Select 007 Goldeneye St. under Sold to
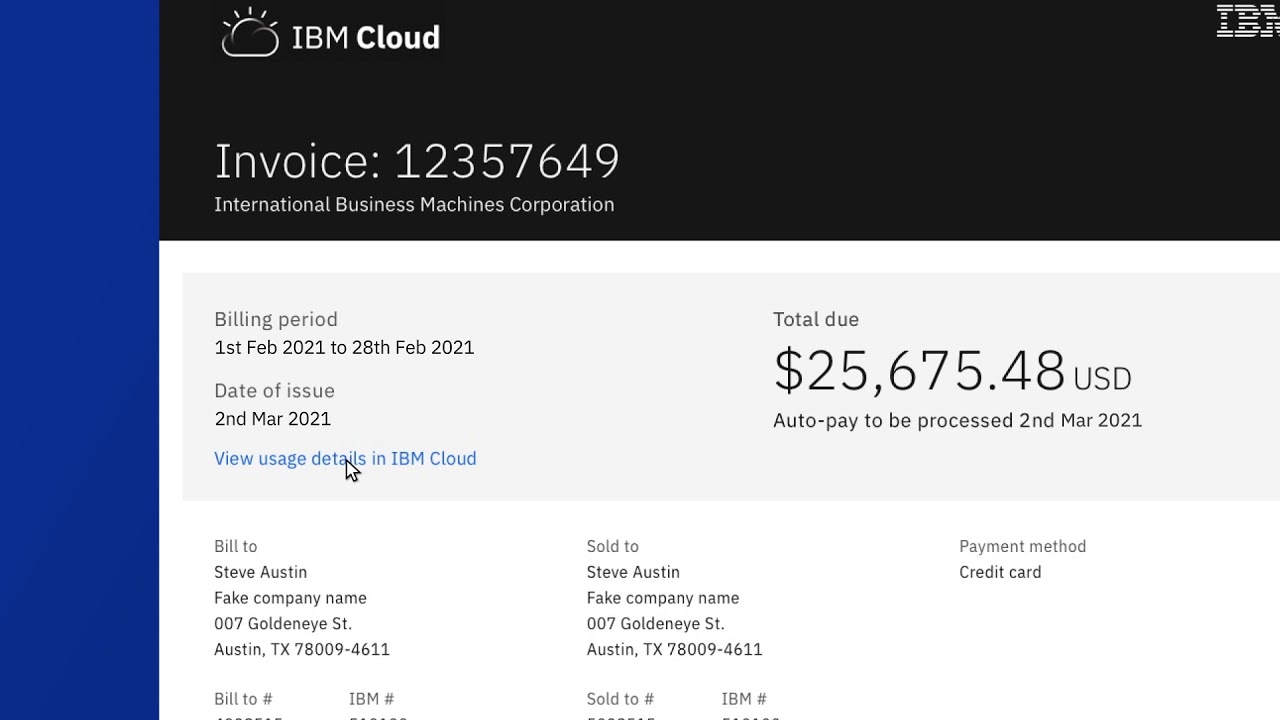Image resolution: width=1280 pixels, height=720 pixels. tap(655, 623)
